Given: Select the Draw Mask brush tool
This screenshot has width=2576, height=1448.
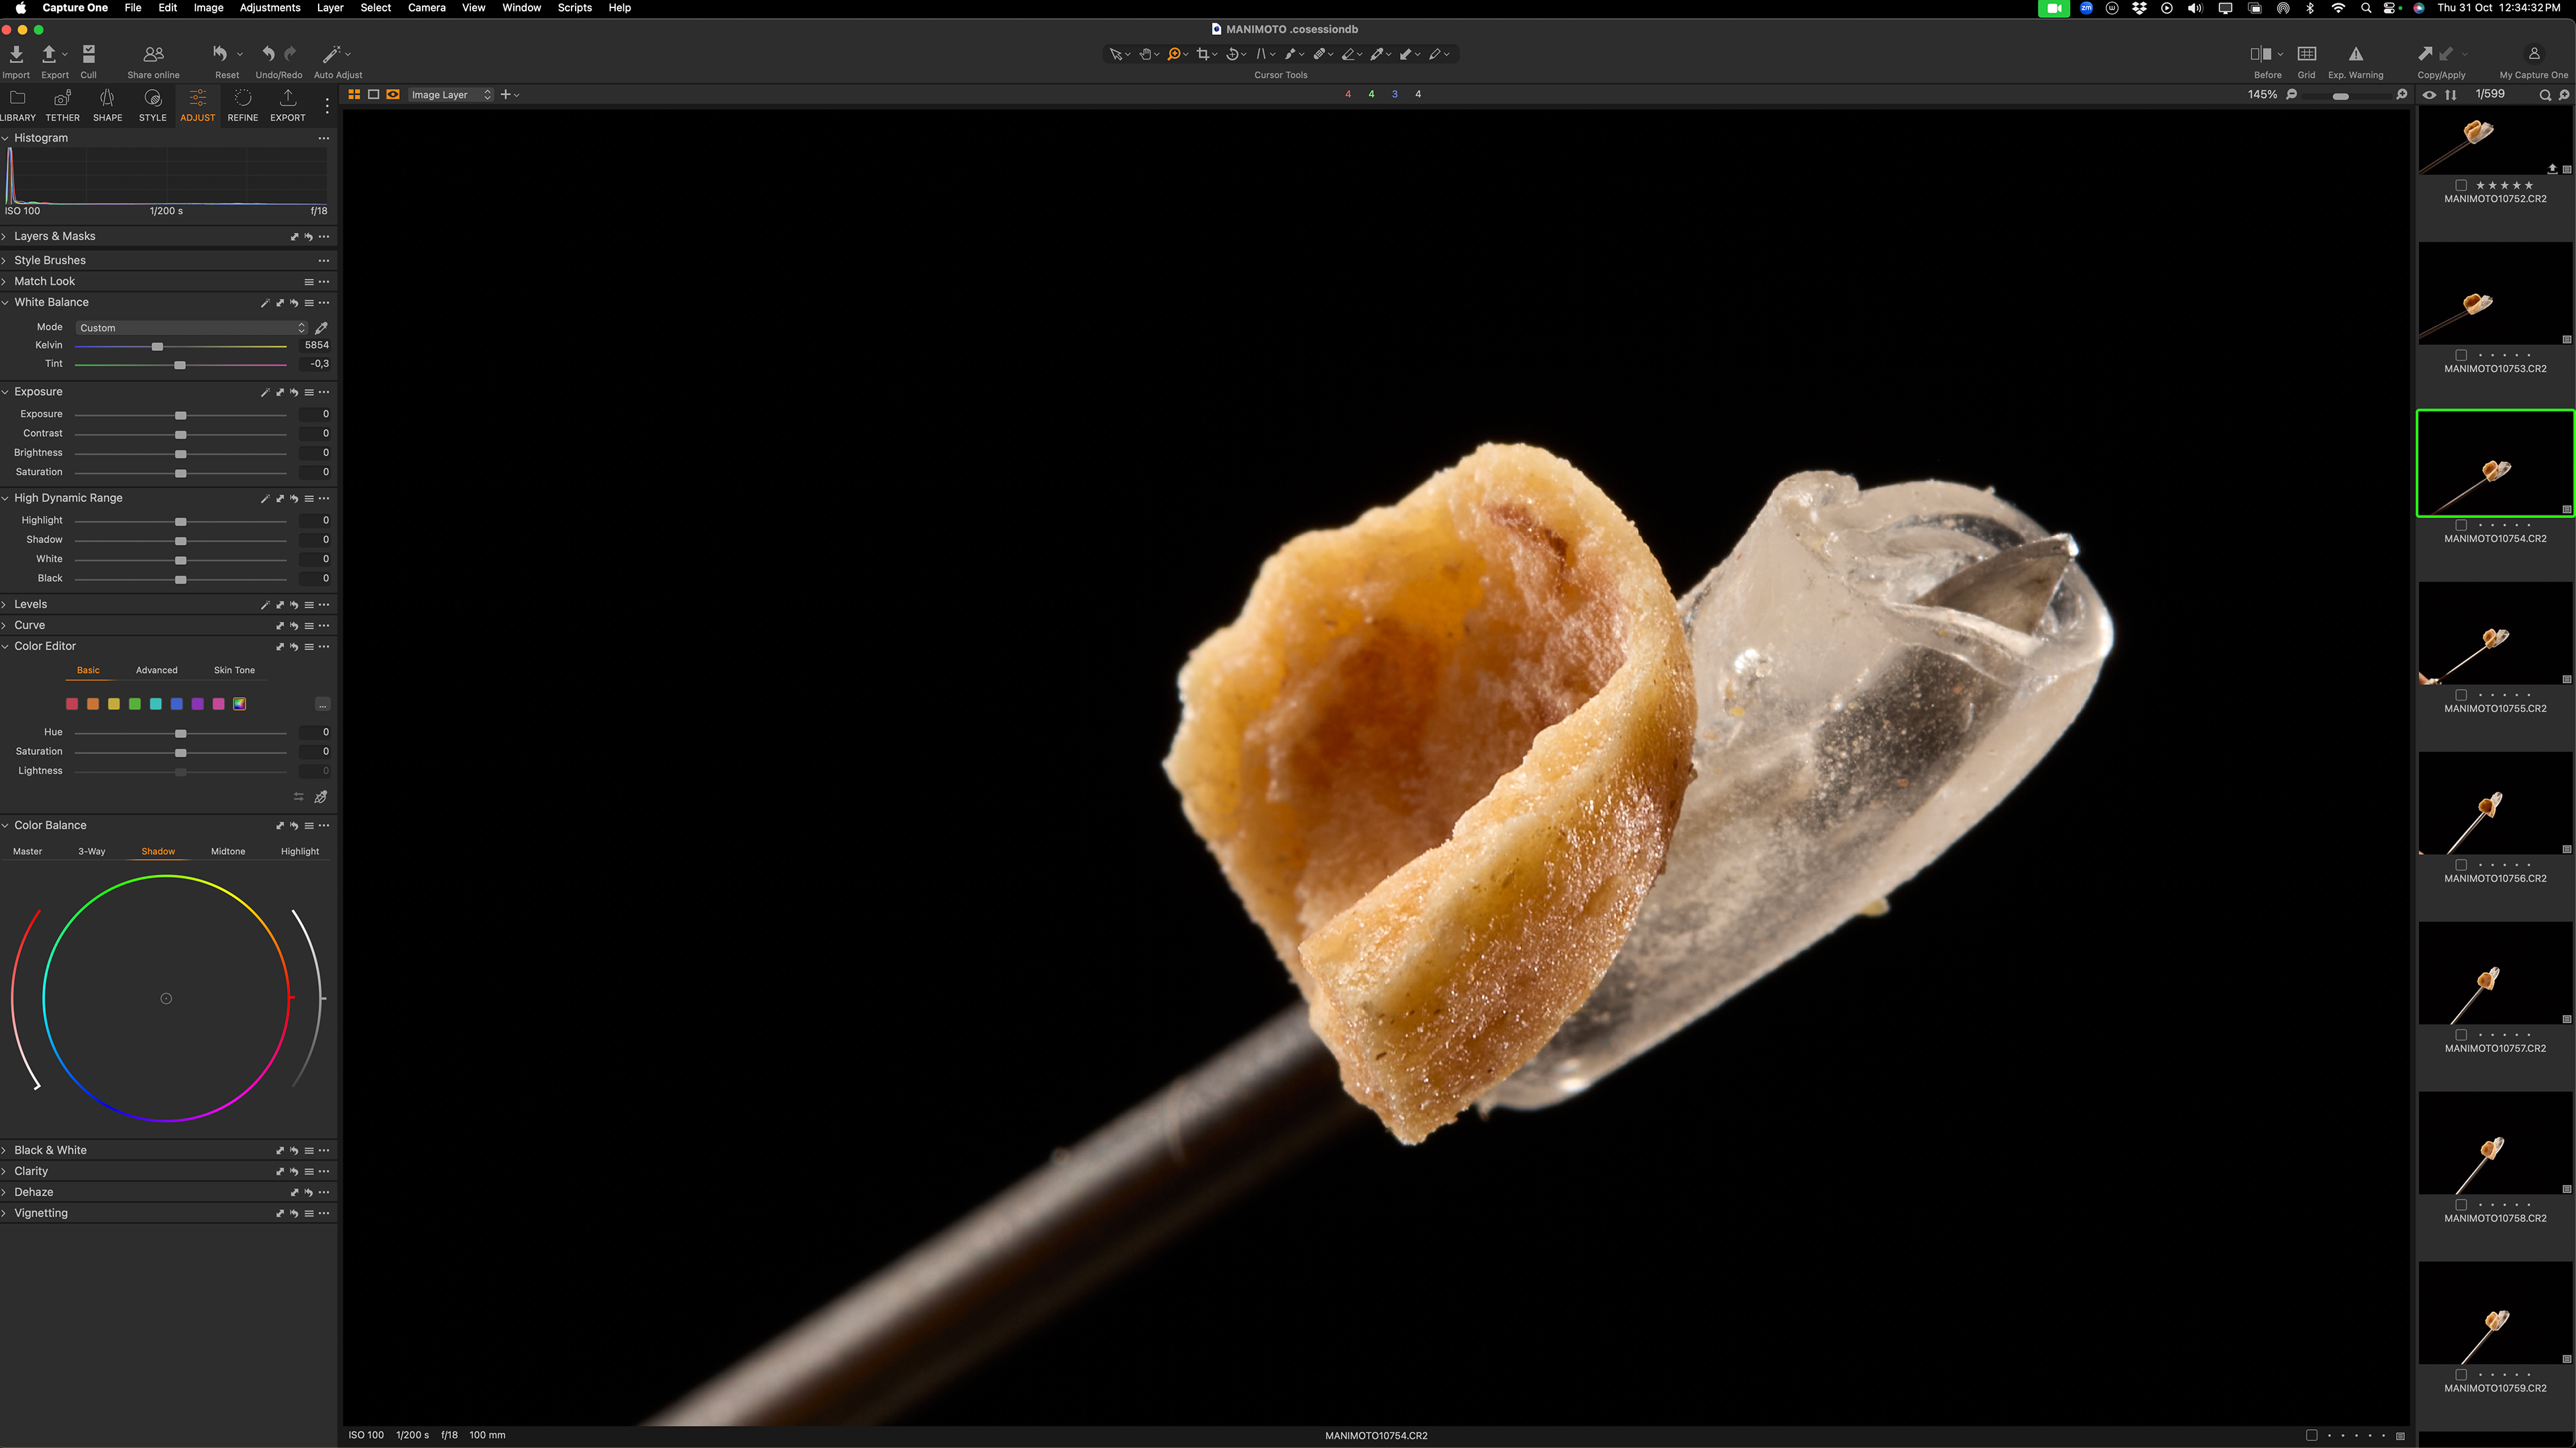Looking at the screenshot, I should click(1290, 54).
